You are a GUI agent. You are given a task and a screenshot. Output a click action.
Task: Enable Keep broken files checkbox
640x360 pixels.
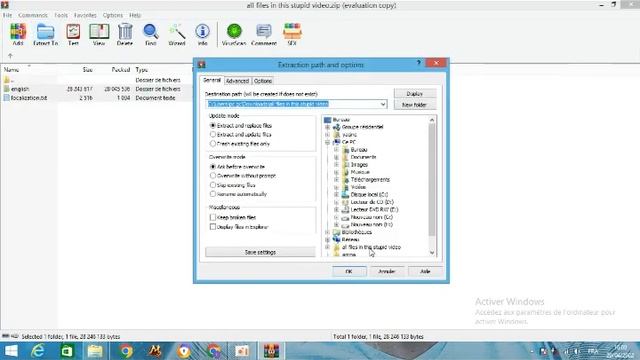pyautogui.click(x=213, y=218)
